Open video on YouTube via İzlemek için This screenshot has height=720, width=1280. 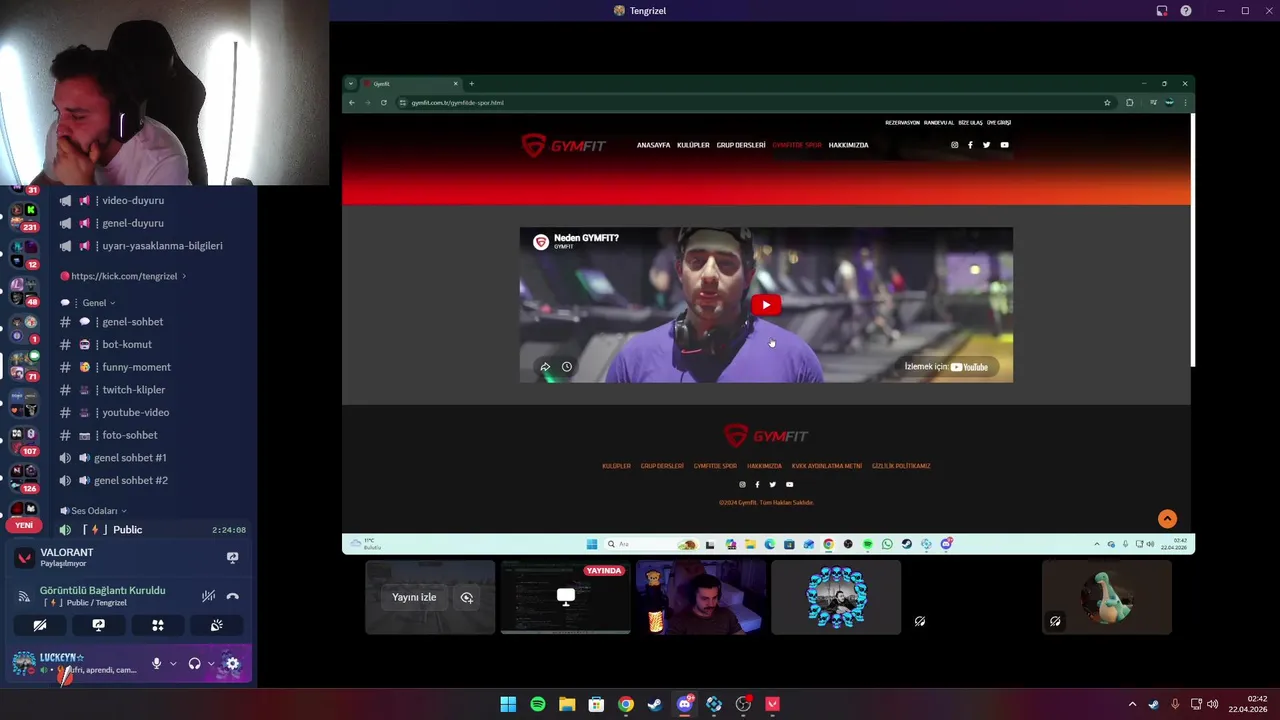946,367
